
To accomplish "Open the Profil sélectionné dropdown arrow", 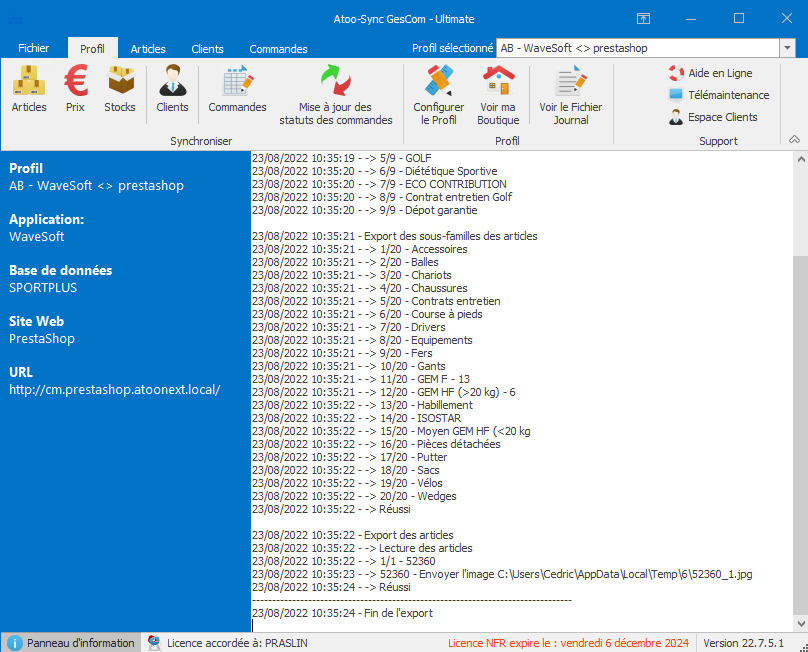I will point(787,48).
